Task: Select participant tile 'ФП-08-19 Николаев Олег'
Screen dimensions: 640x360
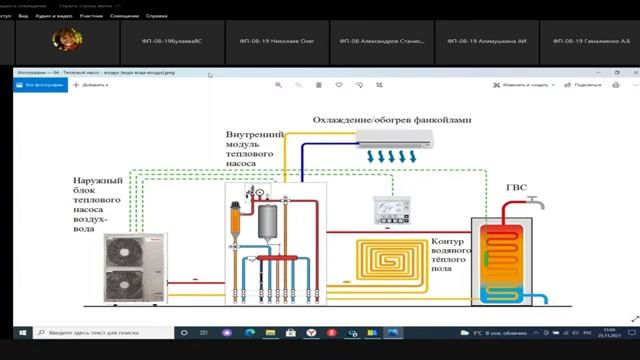Action: (x=277, y=42)
